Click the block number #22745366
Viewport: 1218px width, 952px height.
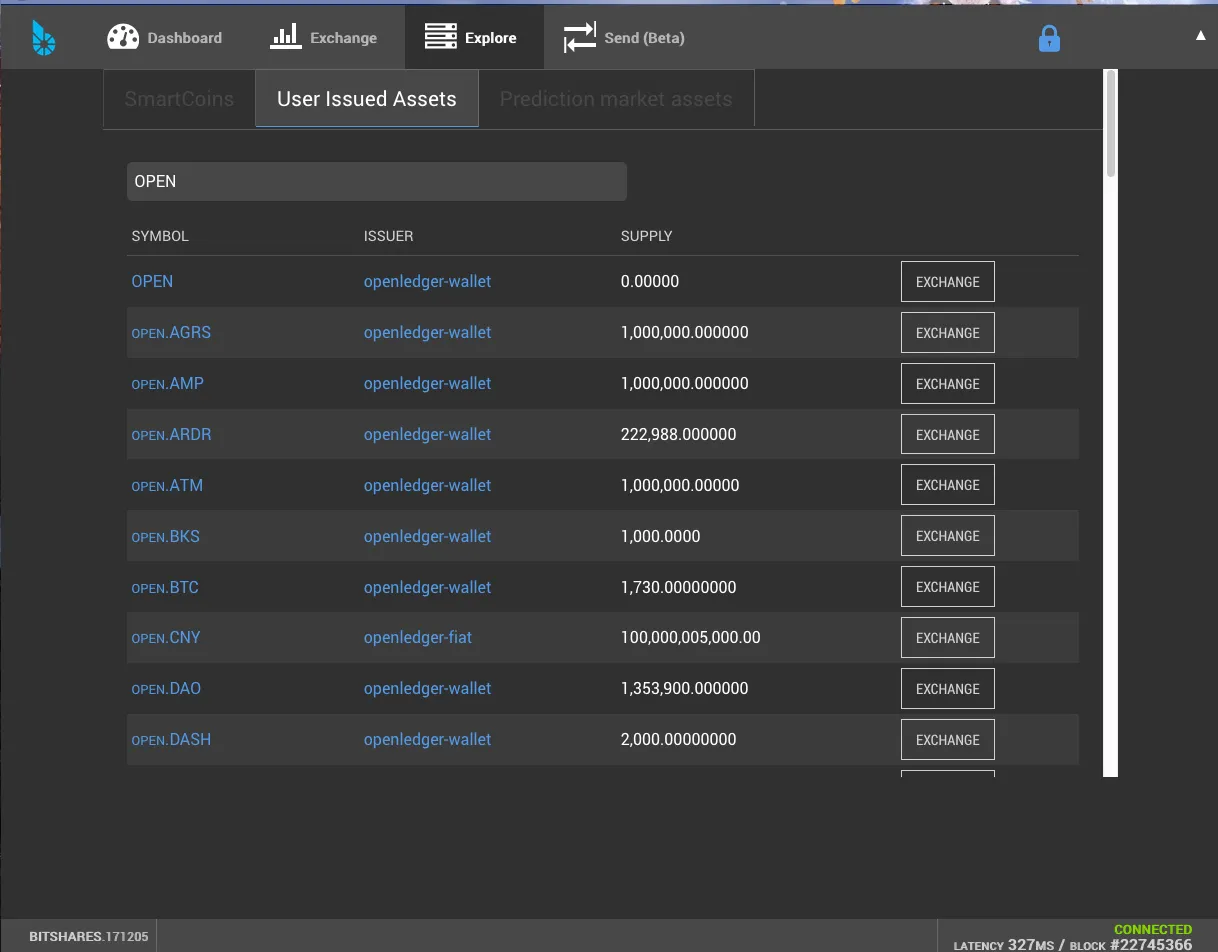(x=1151, y=945)
